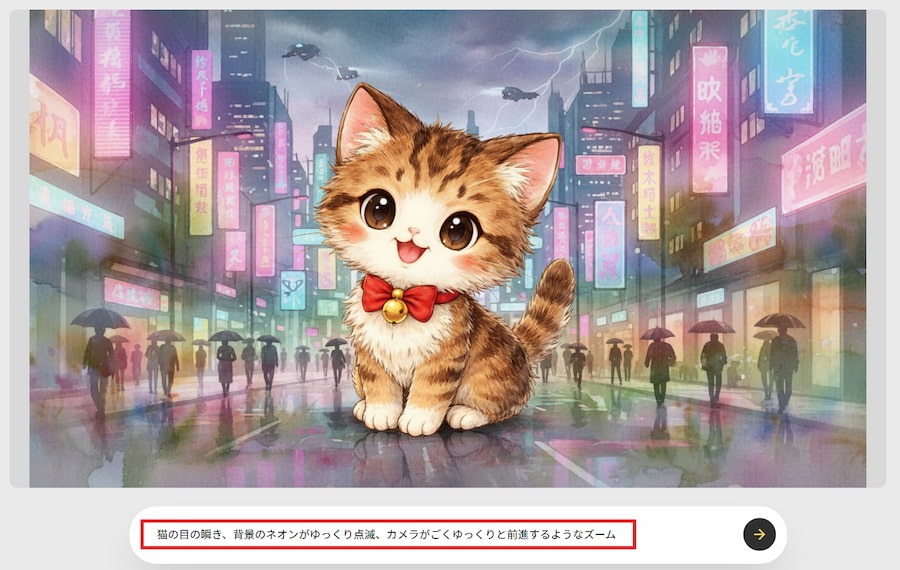Focus the Japanese prompt text field
This screenshot has height=570, width=900.
[388, 534]
